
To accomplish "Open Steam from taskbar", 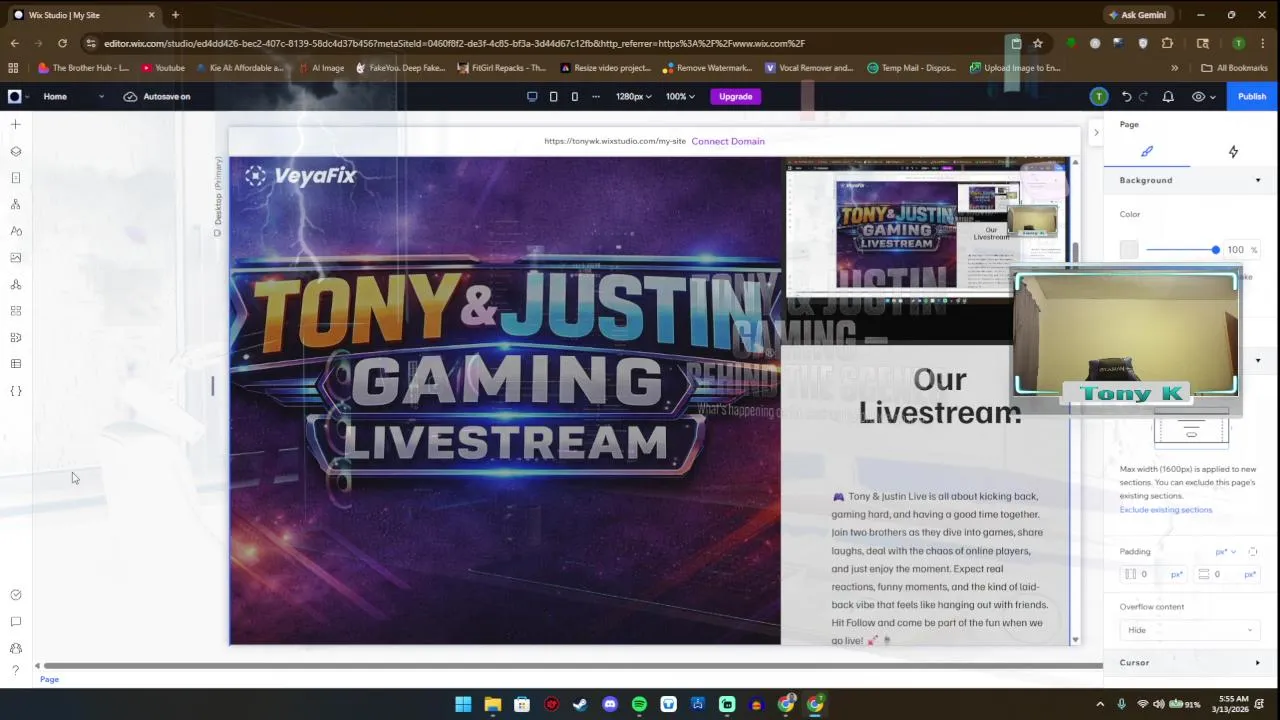I will point(580,704).
